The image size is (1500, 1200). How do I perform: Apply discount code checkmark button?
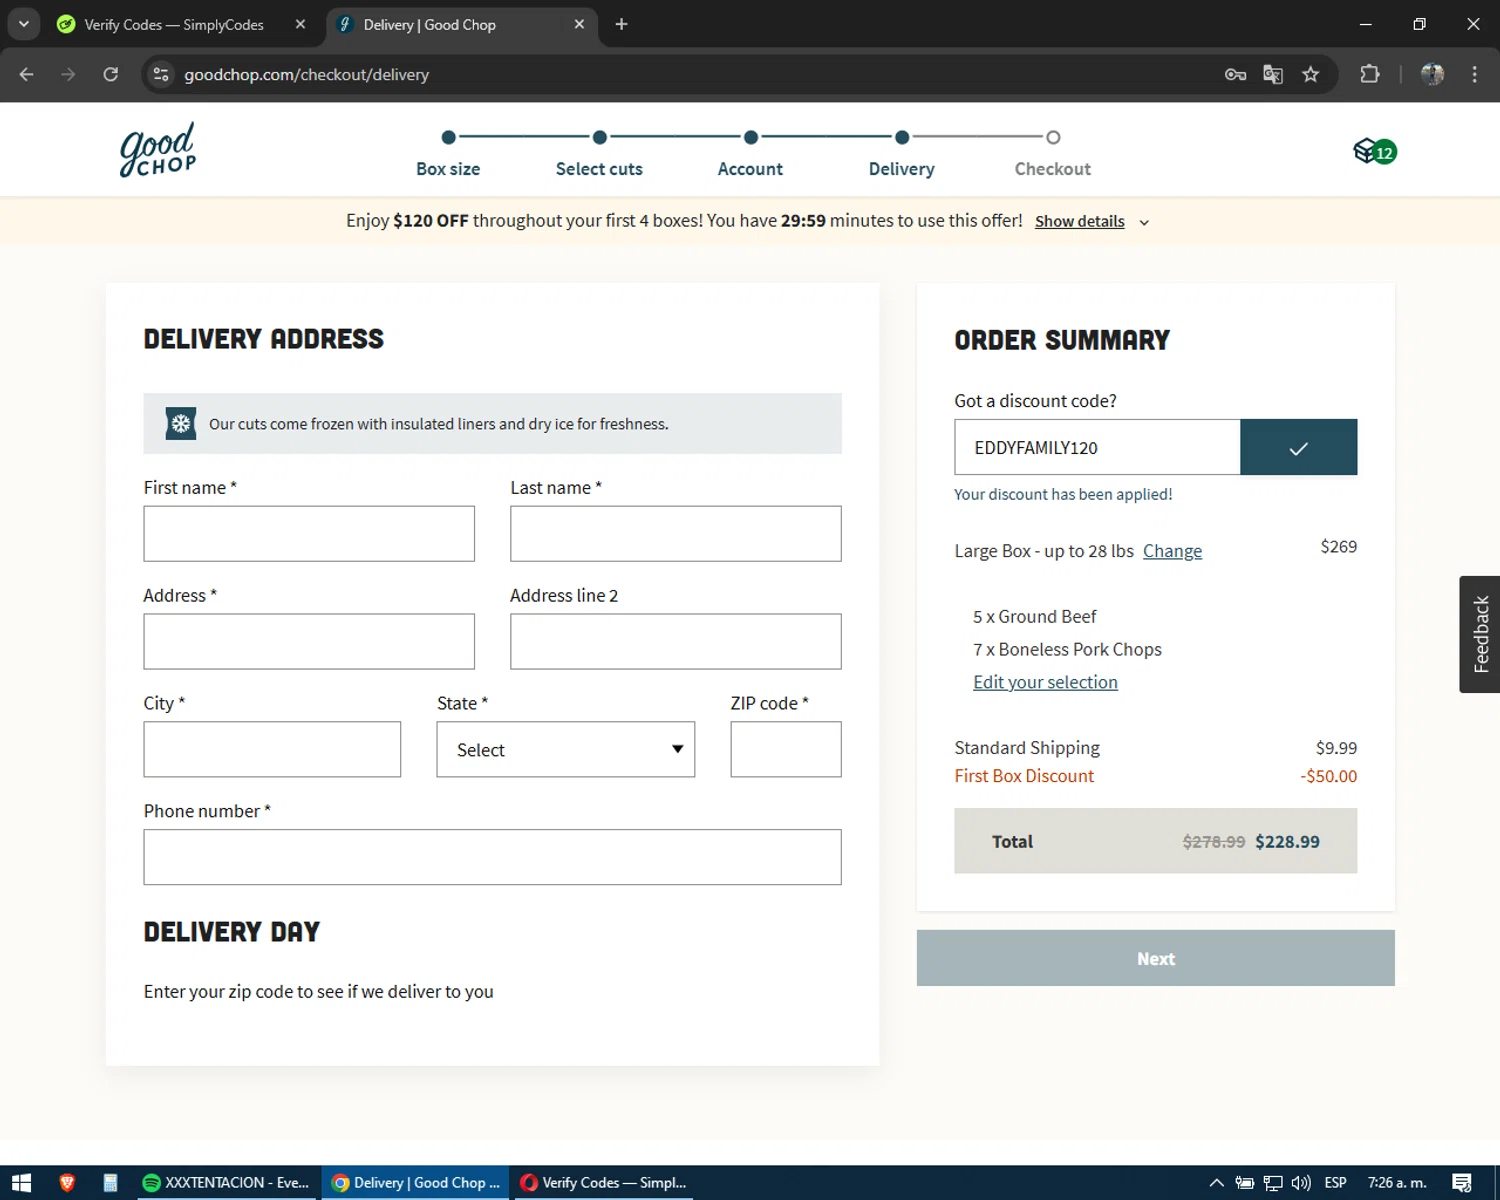pyautogui.click(x=1298, y=447)
